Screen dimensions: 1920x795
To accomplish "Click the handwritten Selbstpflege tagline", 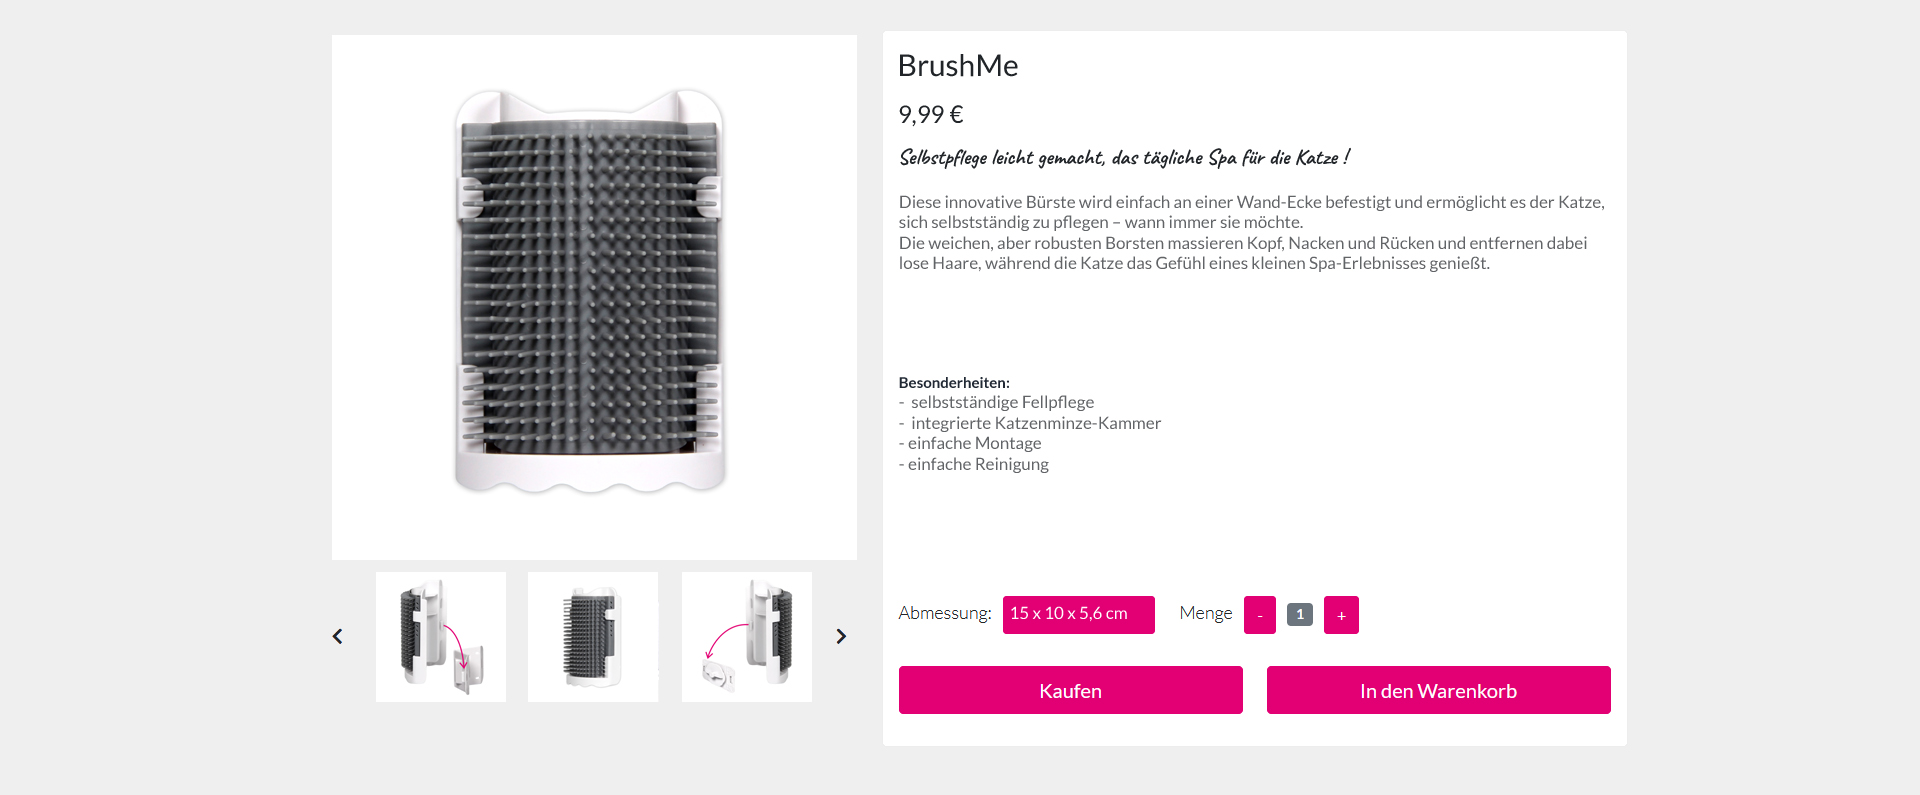I will click(1124, 158).
